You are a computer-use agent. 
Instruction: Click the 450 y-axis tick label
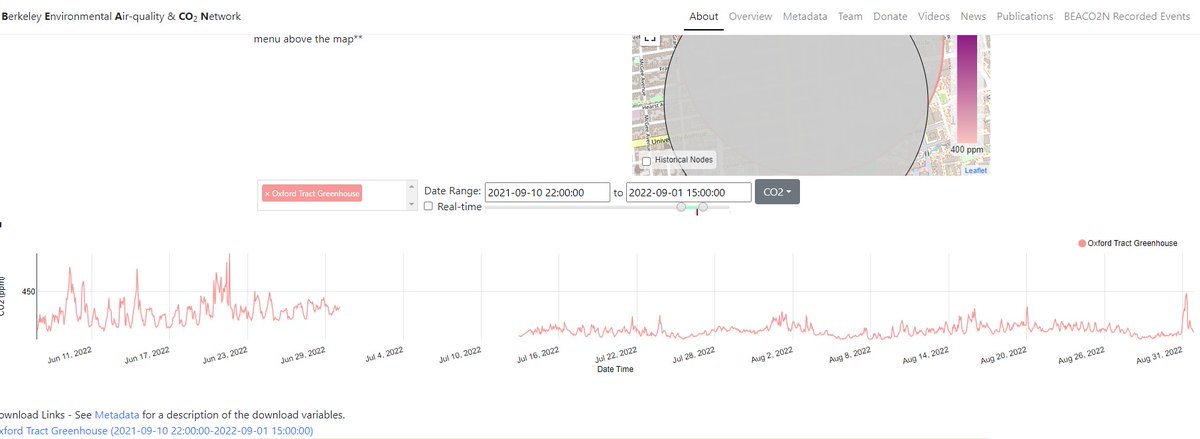tap(28, 292)
